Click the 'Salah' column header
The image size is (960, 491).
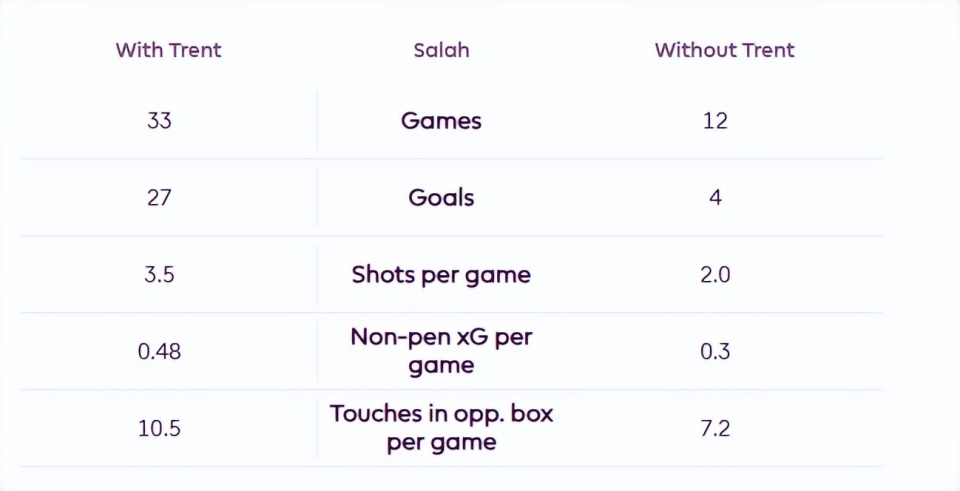[x=441, y=50]
